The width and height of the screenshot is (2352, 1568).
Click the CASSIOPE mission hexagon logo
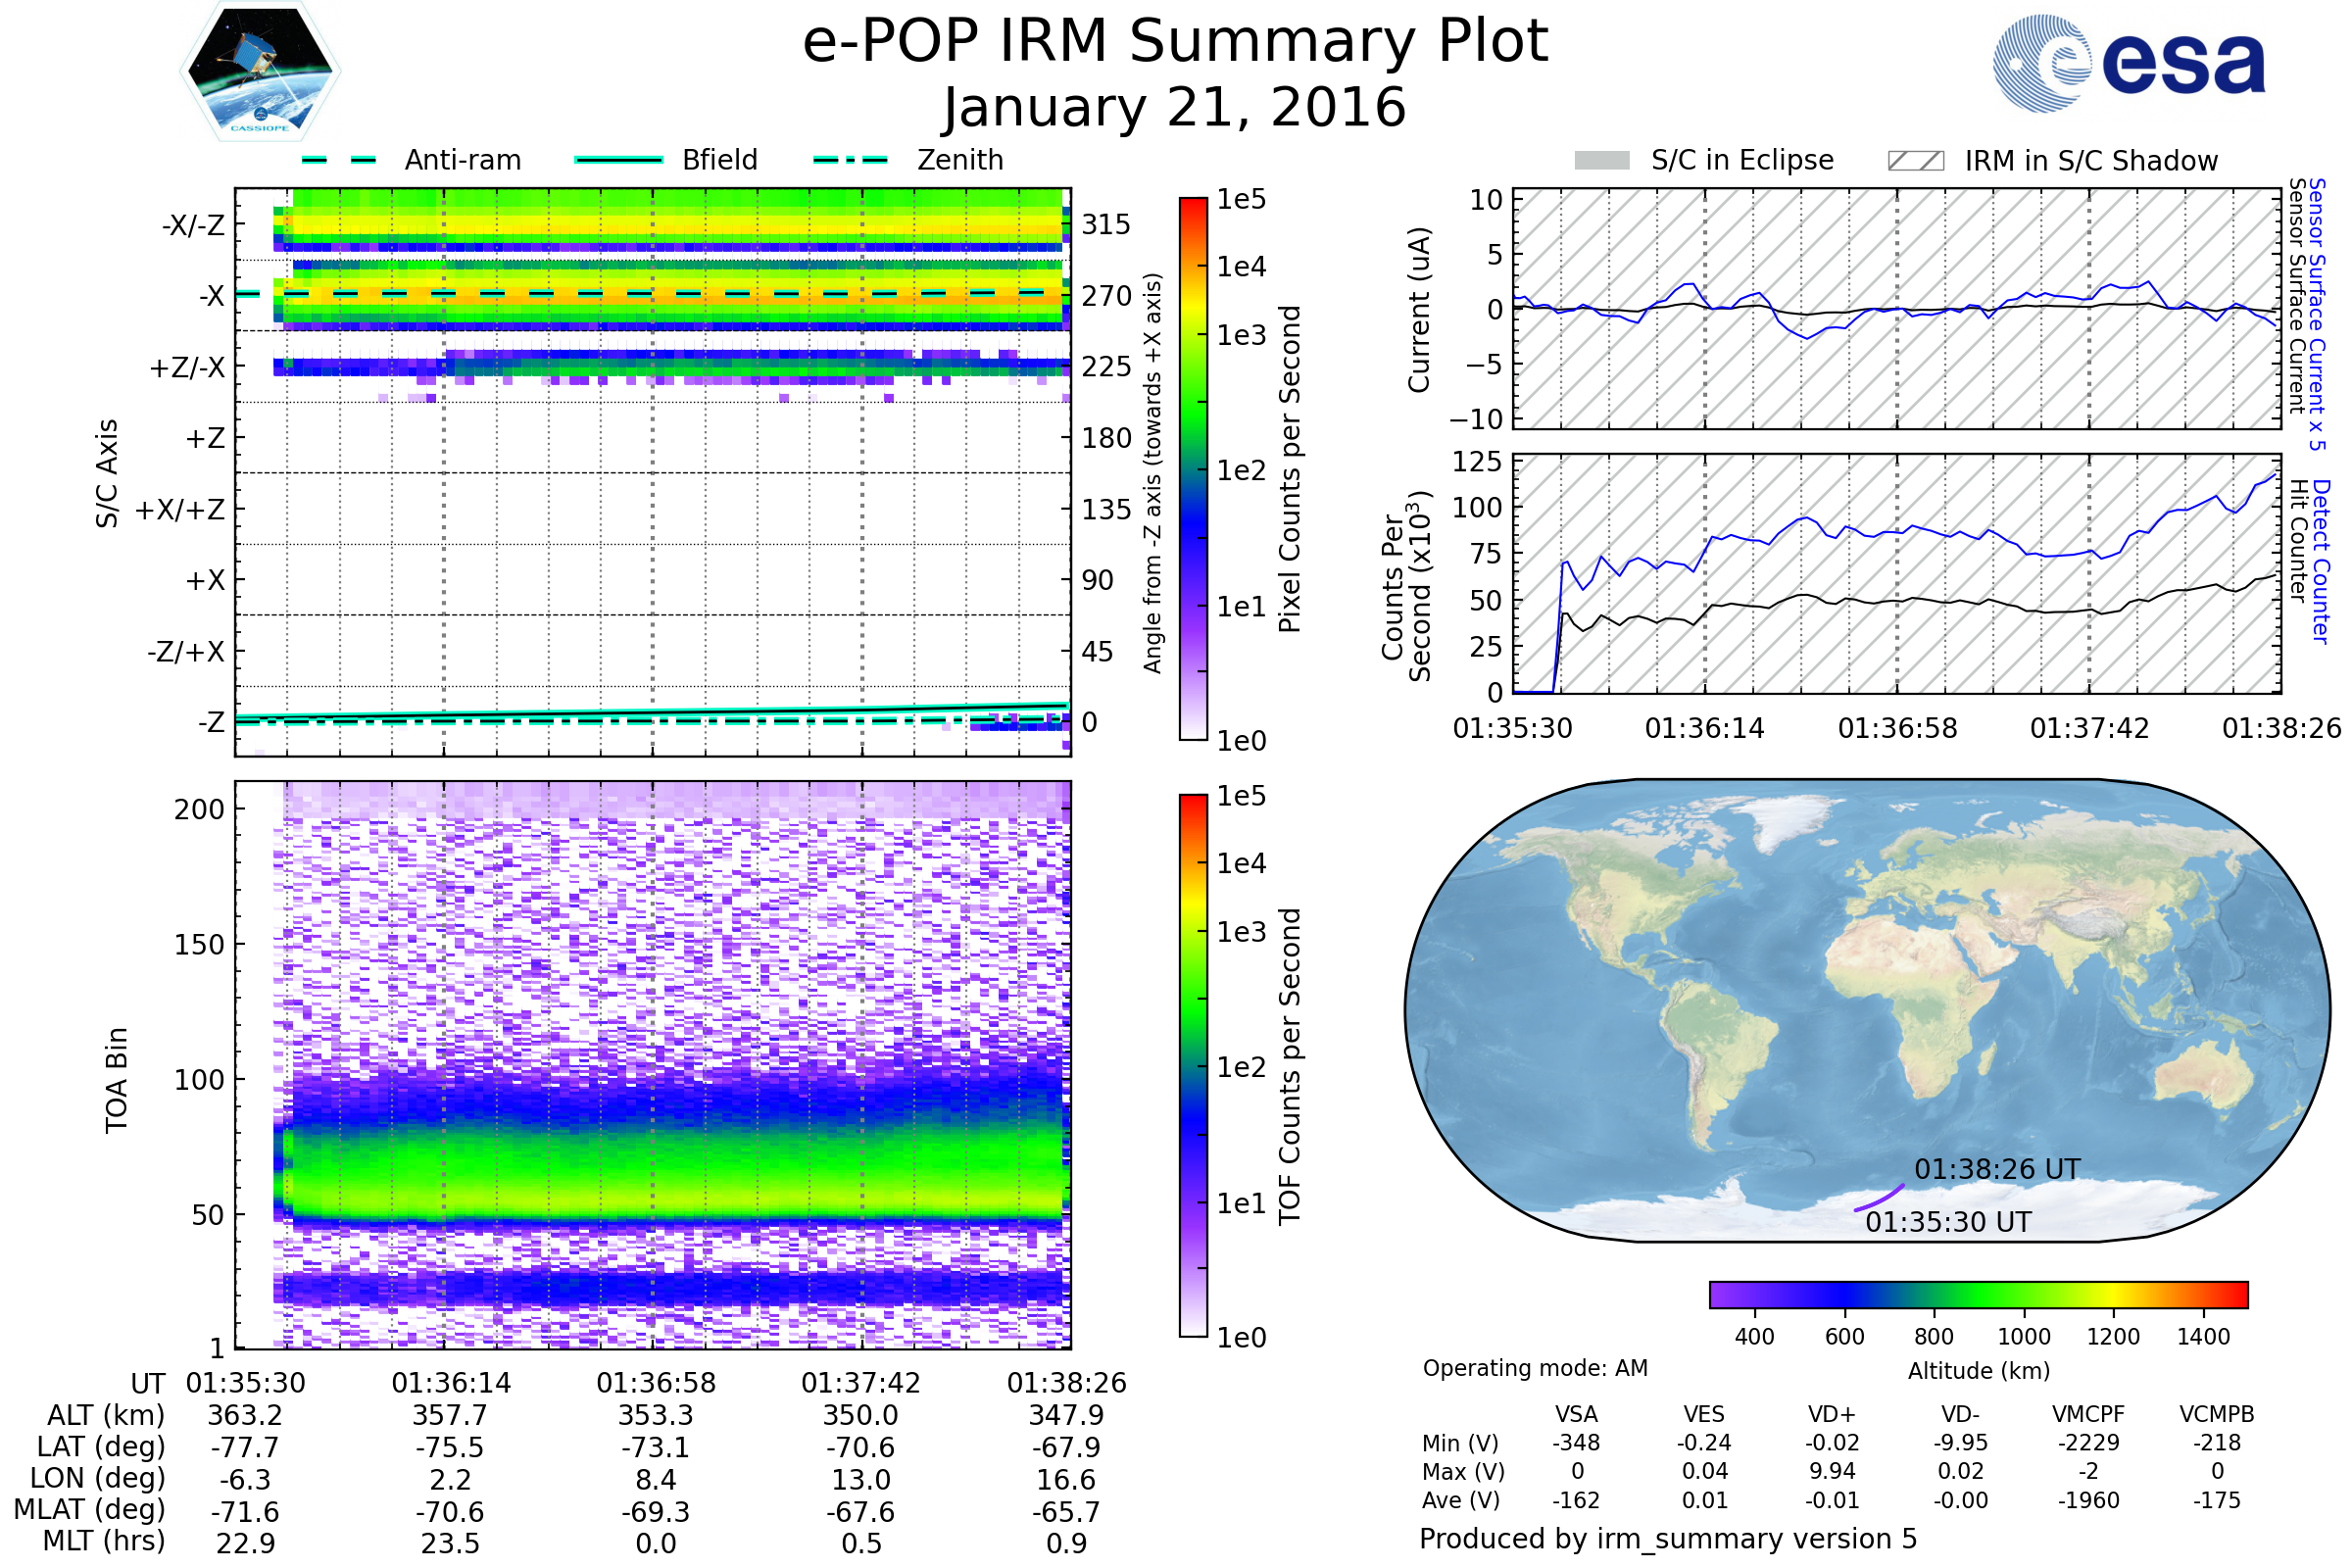[260, 72]
